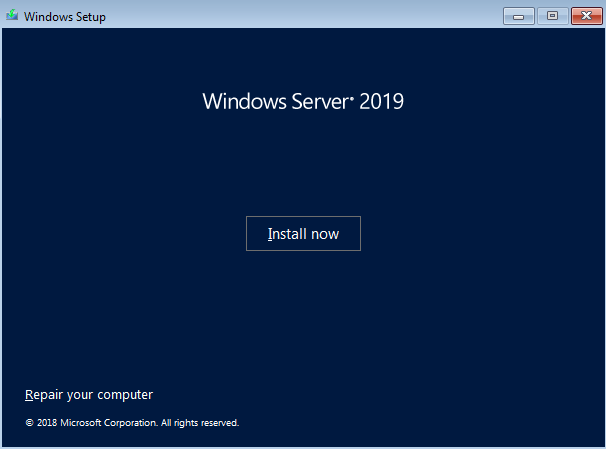Close the Windows Setup window
This screenshot has width=606, height=449.
click(x=587, y=16)
